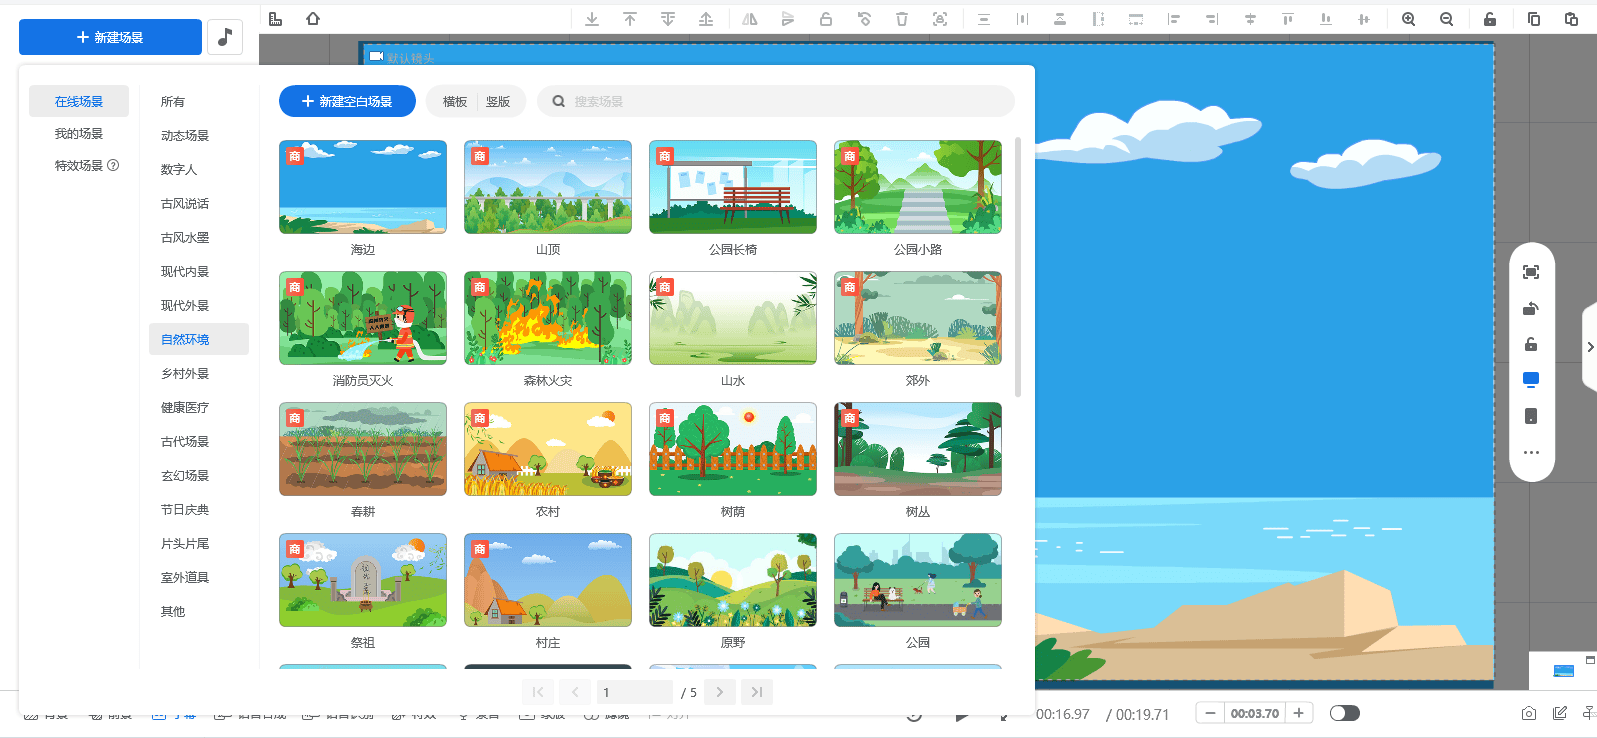
Task: Select the blue desktop screen icon
Action: pyautogui.click(x=1530, y=379)
